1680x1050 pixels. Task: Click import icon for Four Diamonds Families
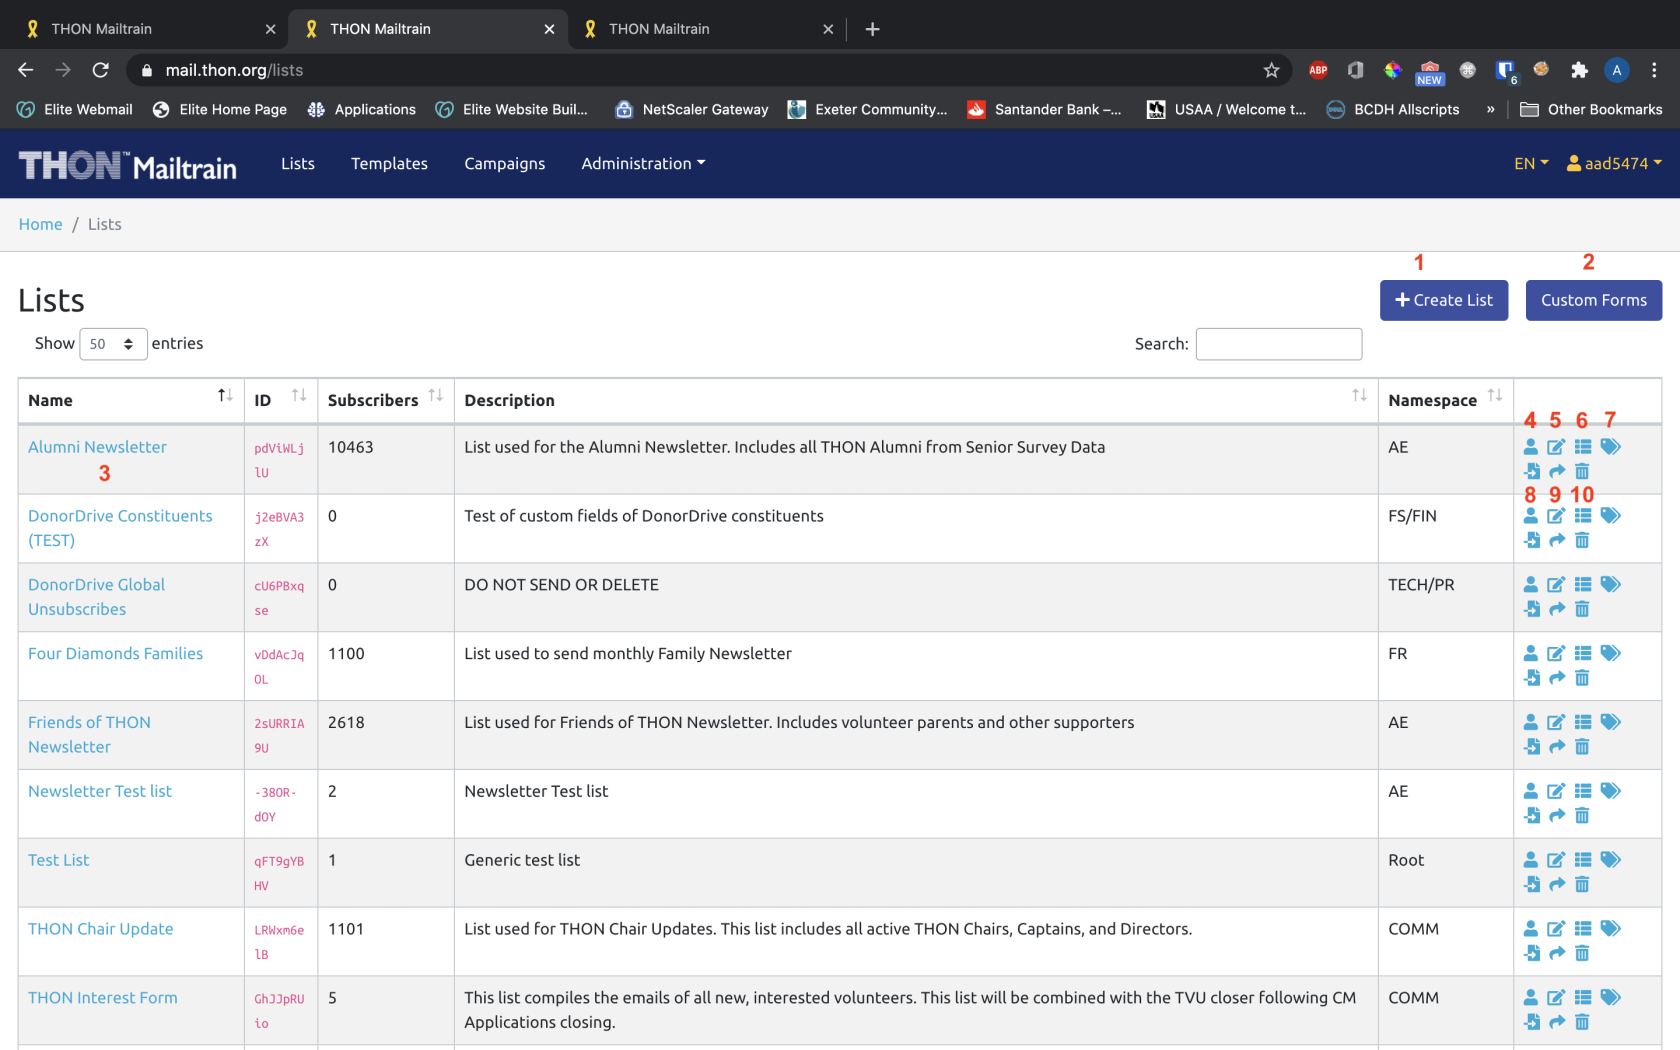point(1532,678)
